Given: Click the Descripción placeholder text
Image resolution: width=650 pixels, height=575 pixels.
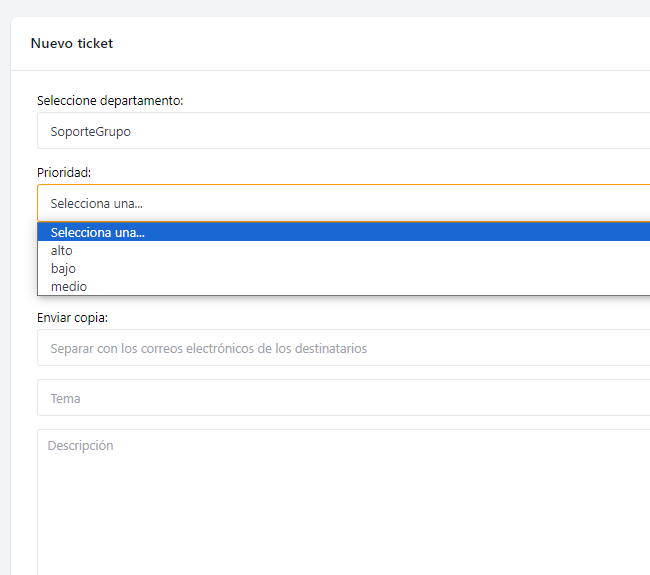Looking at the screenshot, I should (81, 446).
